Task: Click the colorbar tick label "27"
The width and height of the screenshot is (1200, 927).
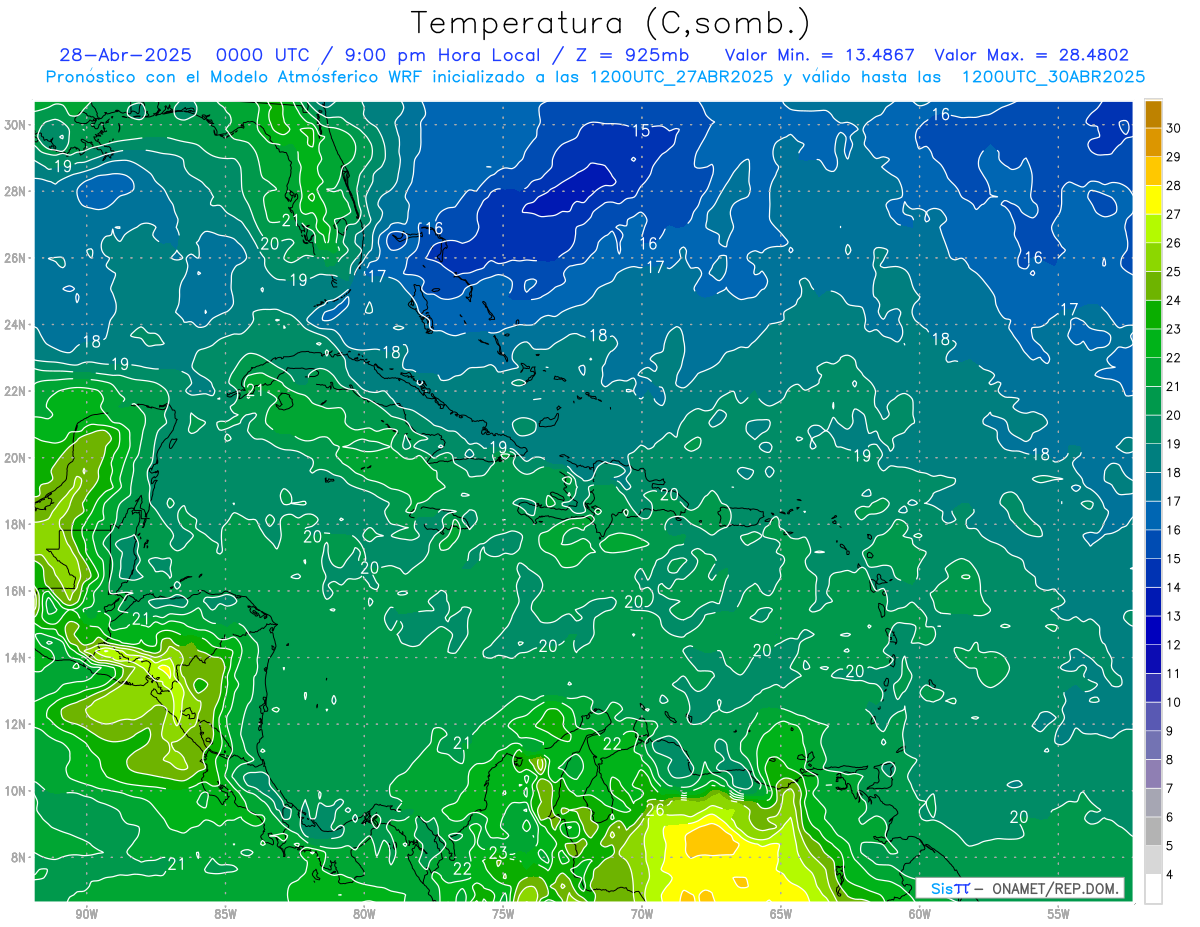Action: pos(1174,214)
